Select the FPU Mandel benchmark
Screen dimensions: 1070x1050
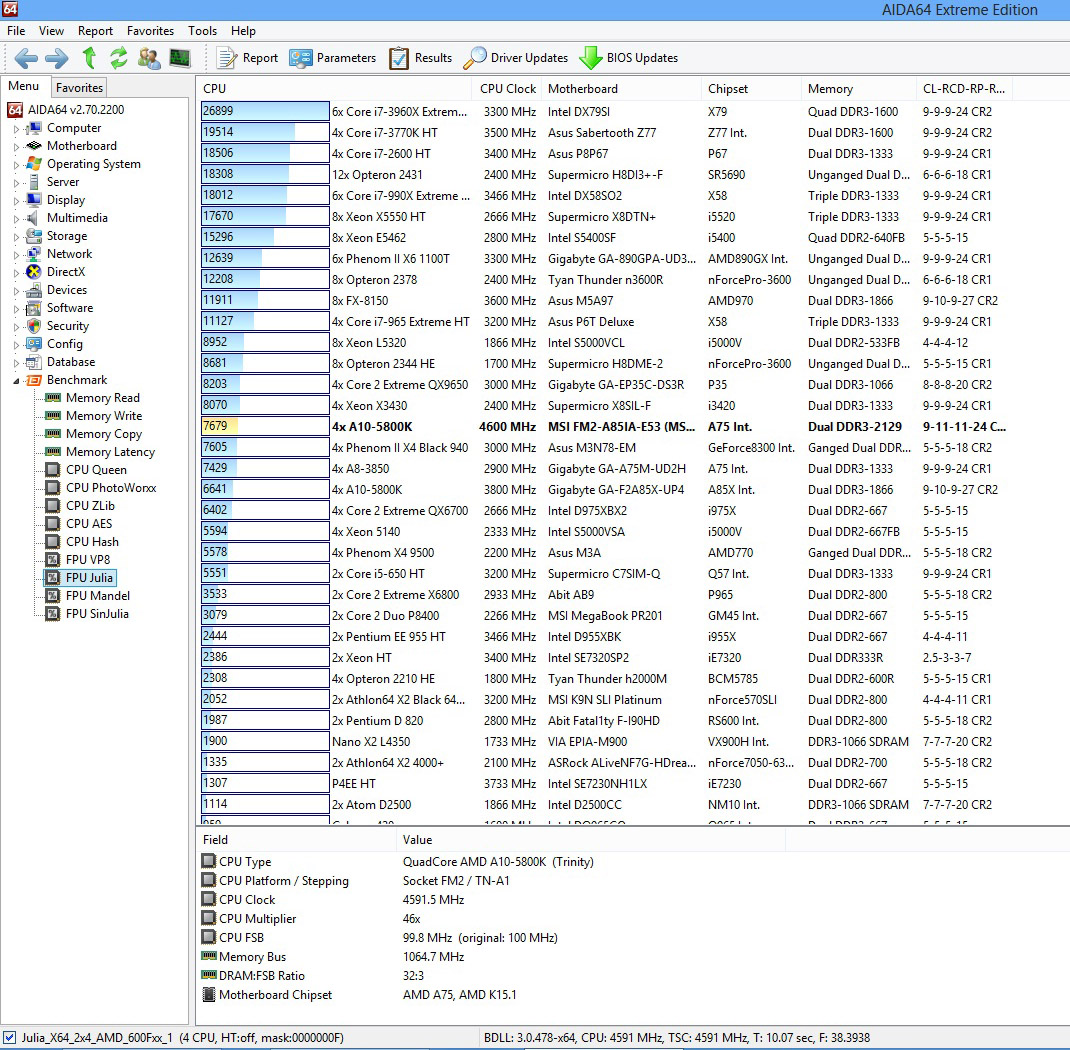tap(87, 596)
